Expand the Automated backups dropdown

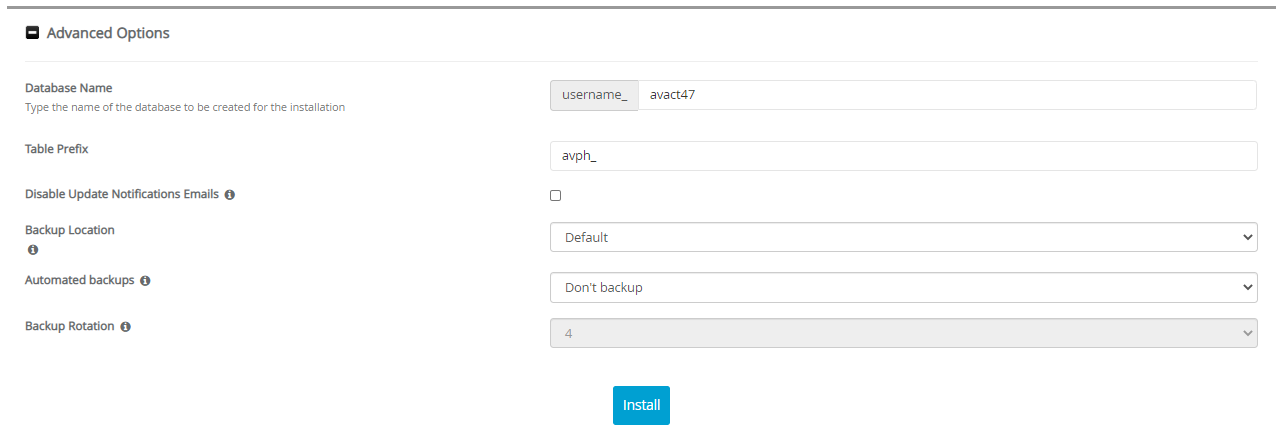903,287
